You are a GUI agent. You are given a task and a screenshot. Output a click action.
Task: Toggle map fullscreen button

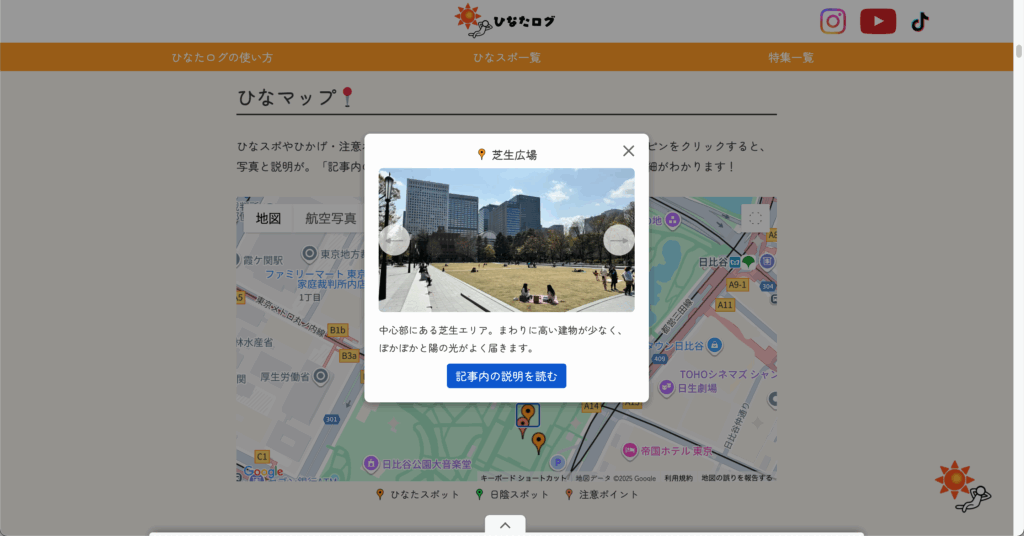(x=756, y=218)
